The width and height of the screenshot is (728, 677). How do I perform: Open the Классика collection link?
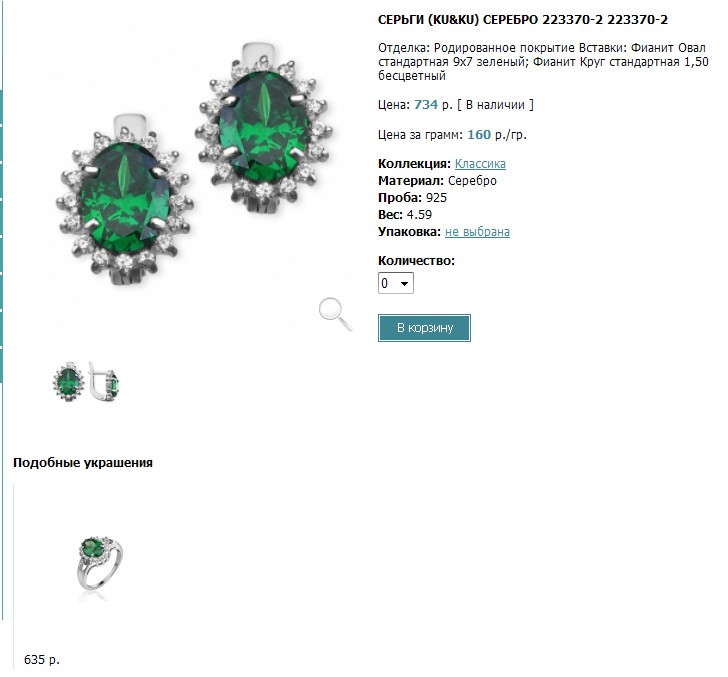[x=480, y=164]
